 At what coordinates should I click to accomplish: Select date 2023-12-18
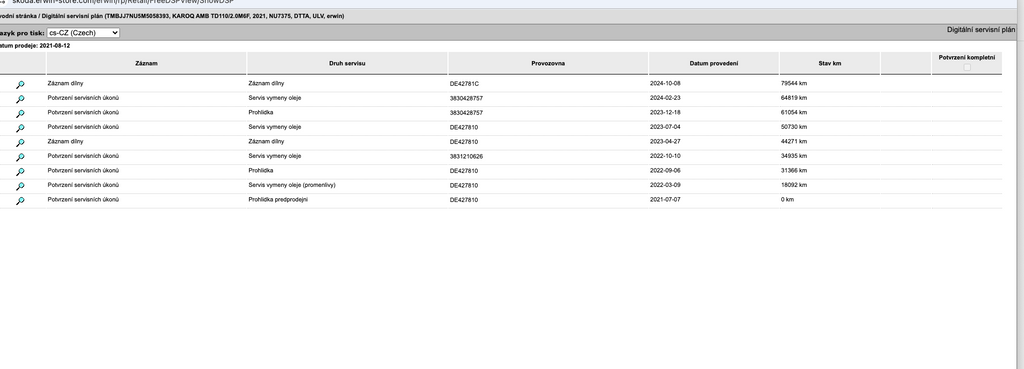tap(665, 112)
